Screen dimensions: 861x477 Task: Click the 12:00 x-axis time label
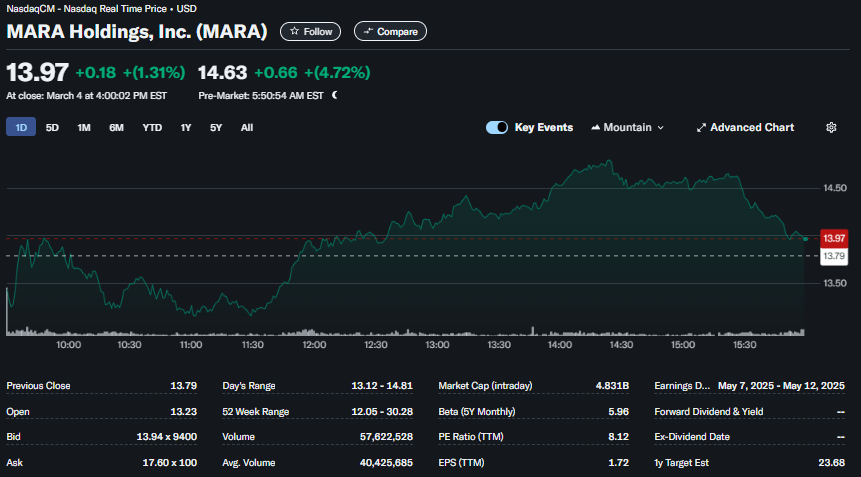click(x=314, y=345)
